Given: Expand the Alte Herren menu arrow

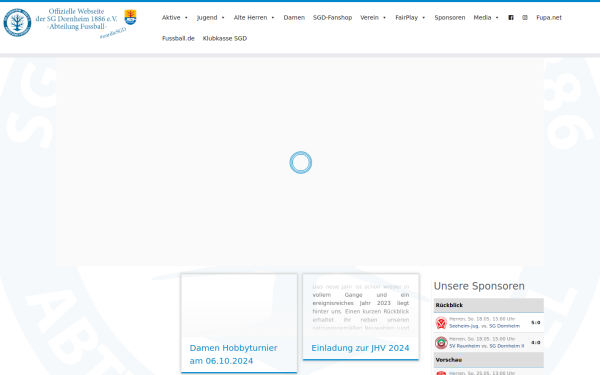Looking at the screenshot, I should [273, 18].
